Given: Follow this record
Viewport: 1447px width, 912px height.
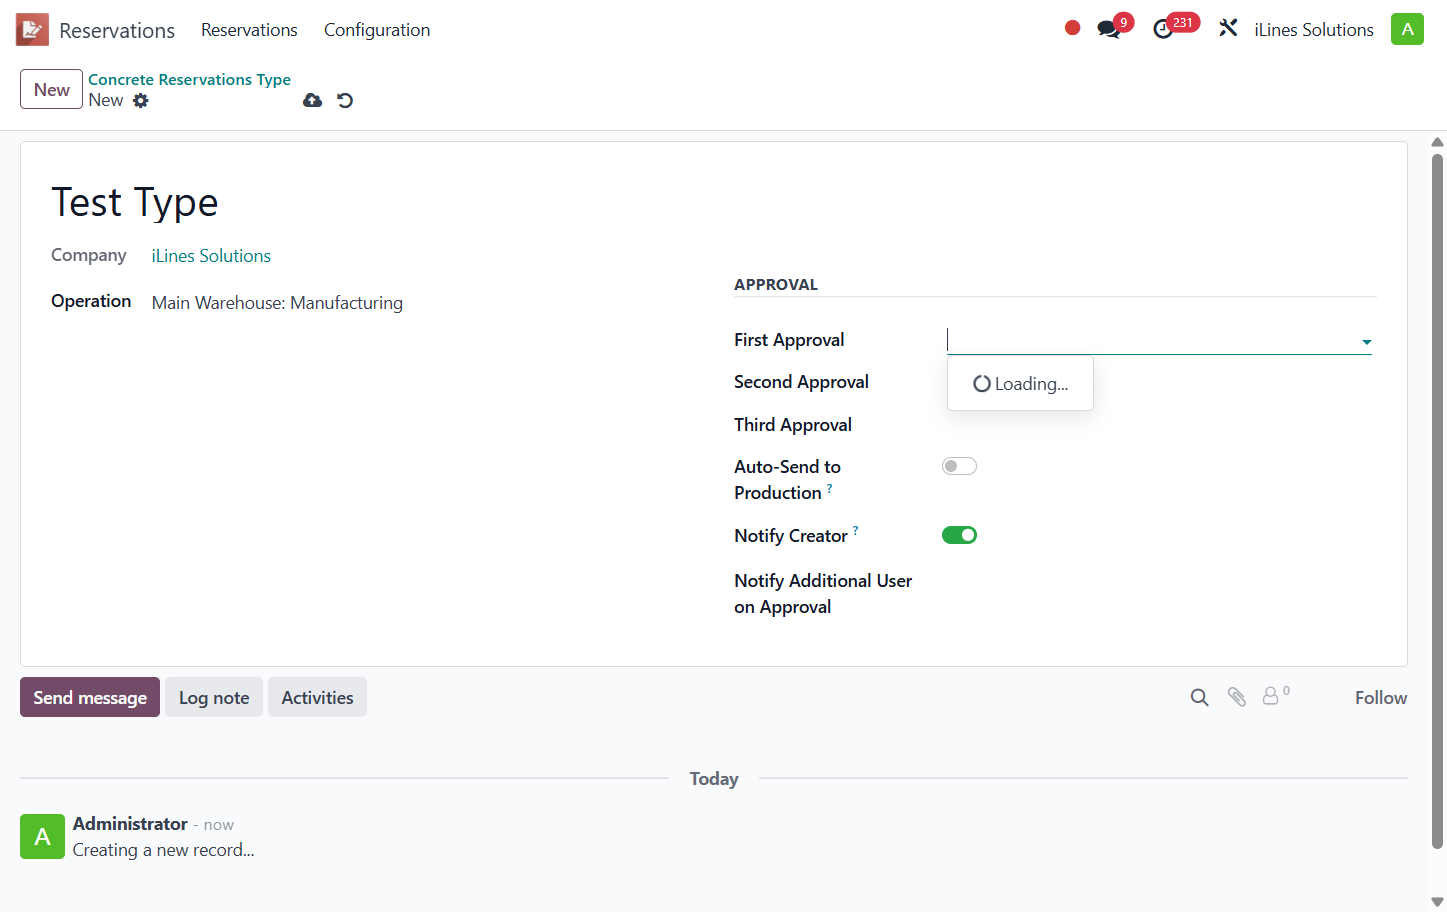Looking at the screenshot, I should pyautogui.click(x=1381, y=697).
